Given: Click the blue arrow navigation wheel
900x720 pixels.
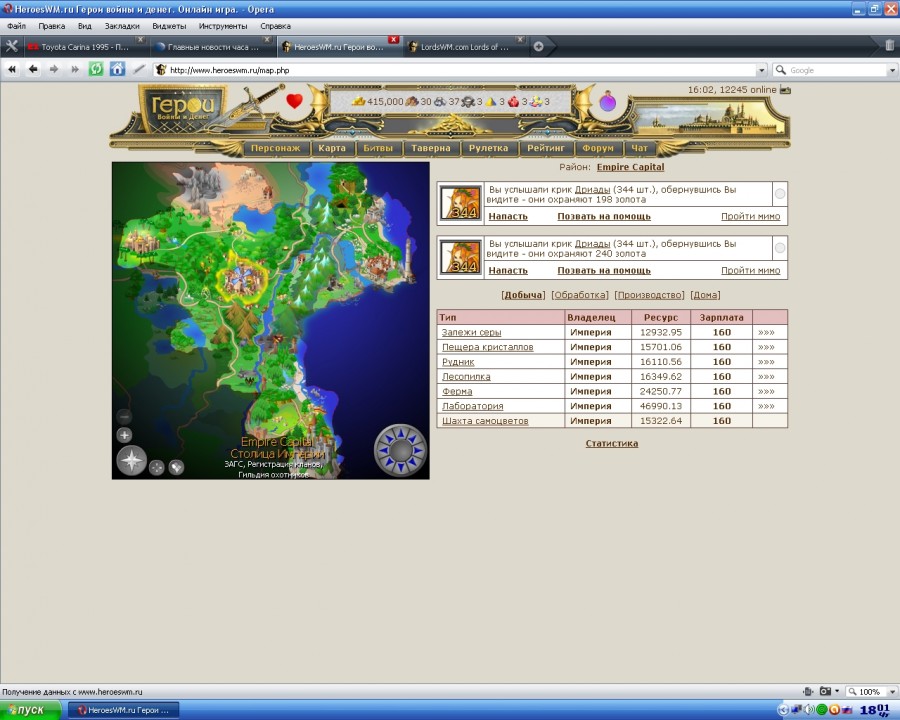Looking at the screenshot, I should click(x=401, y=451).
